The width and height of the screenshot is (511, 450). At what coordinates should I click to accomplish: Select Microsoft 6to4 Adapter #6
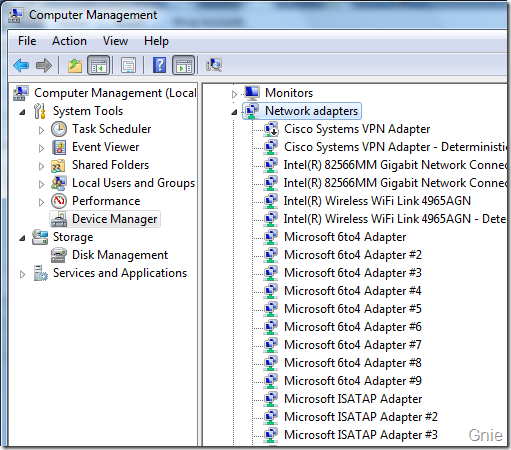click(x=353, y=327)
